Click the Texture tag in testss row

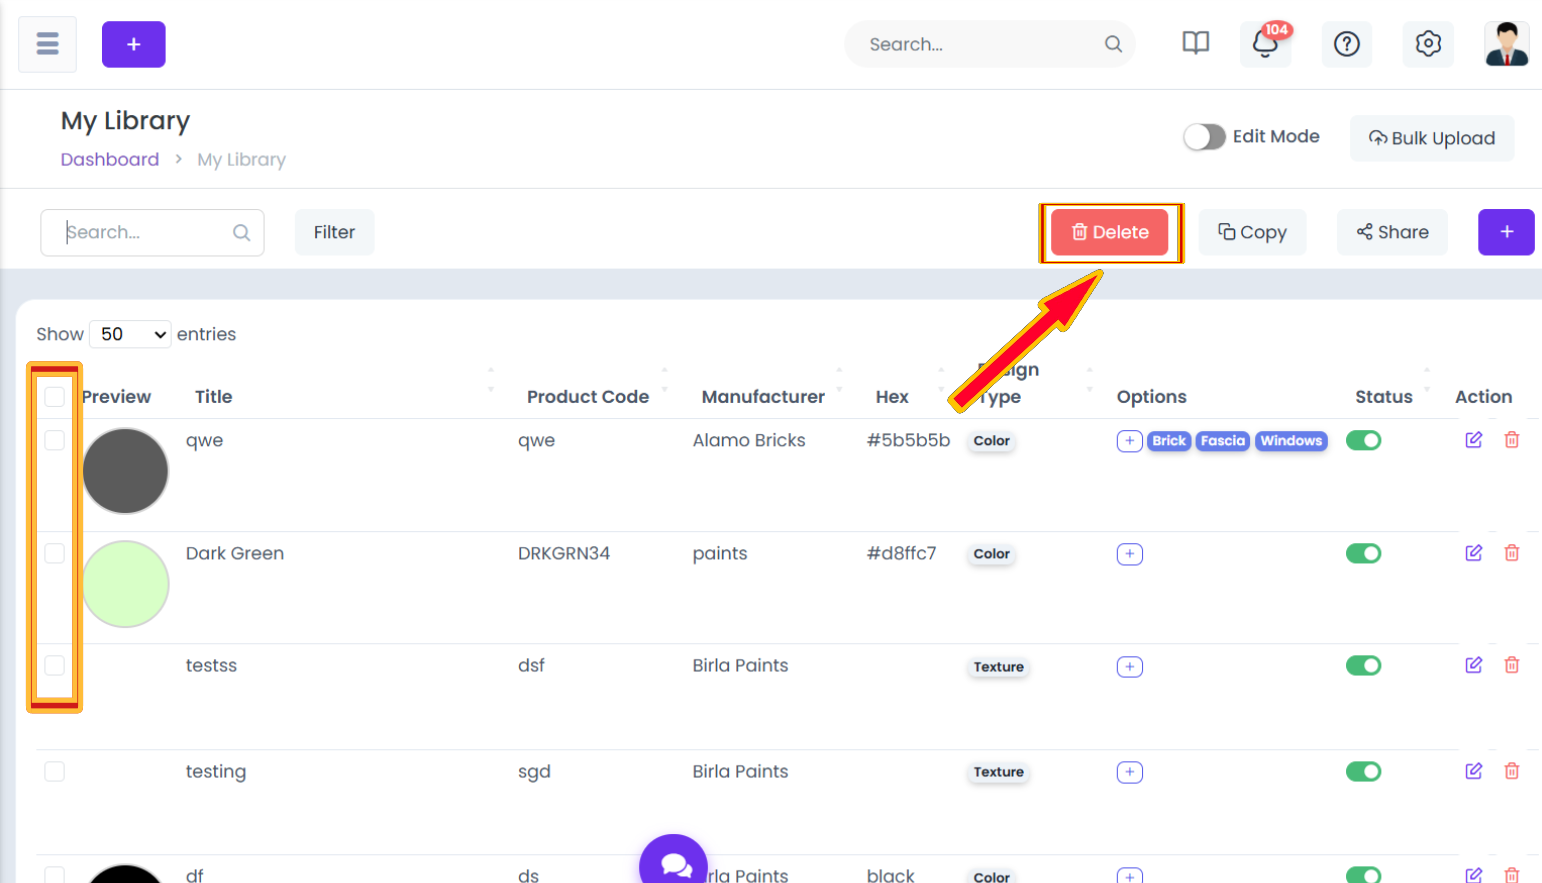click(x=998, y=667)
